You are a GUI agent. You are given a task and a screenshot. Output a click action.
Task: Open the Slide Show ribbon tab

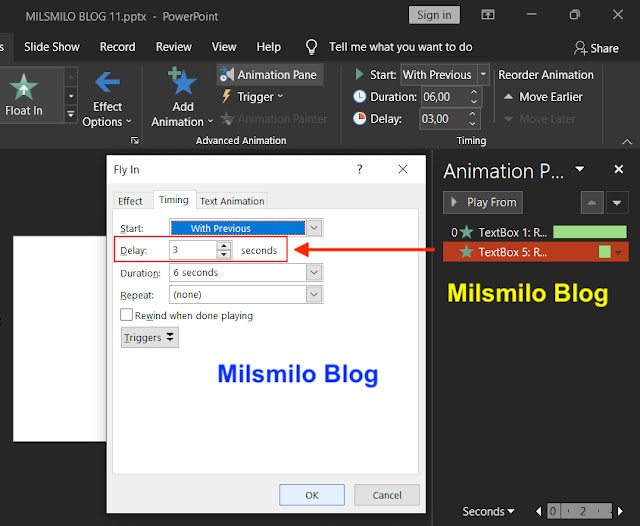pos(52,47)
